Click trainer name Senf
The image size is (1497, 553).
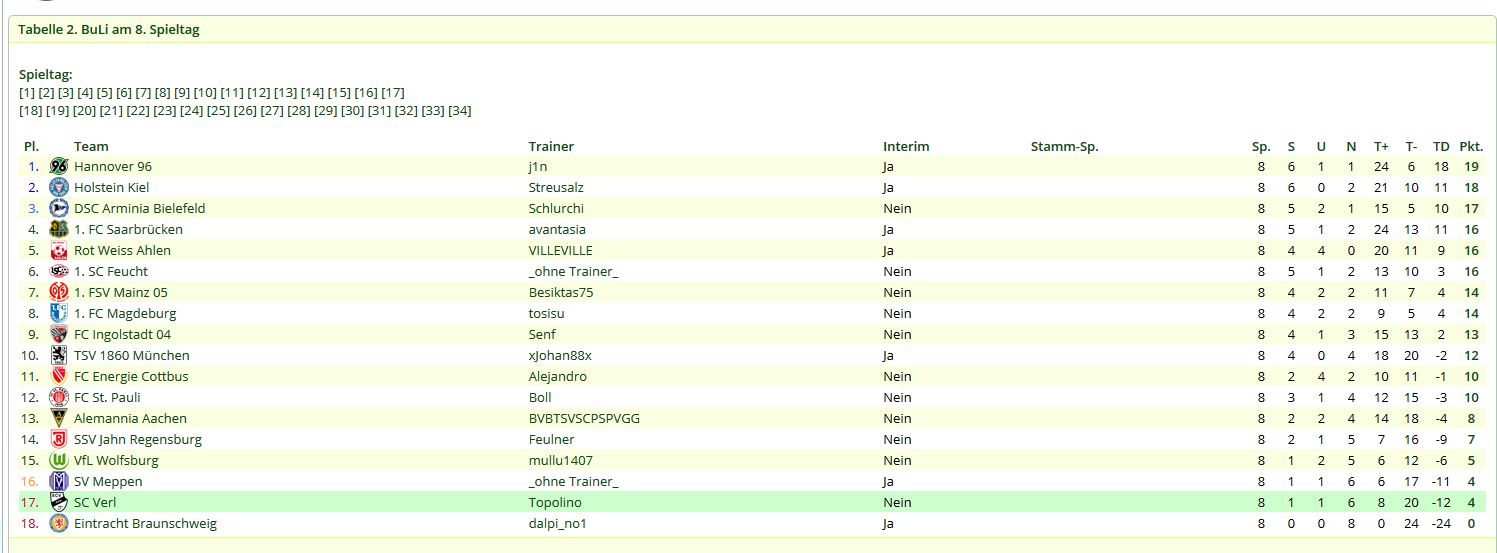542,334
